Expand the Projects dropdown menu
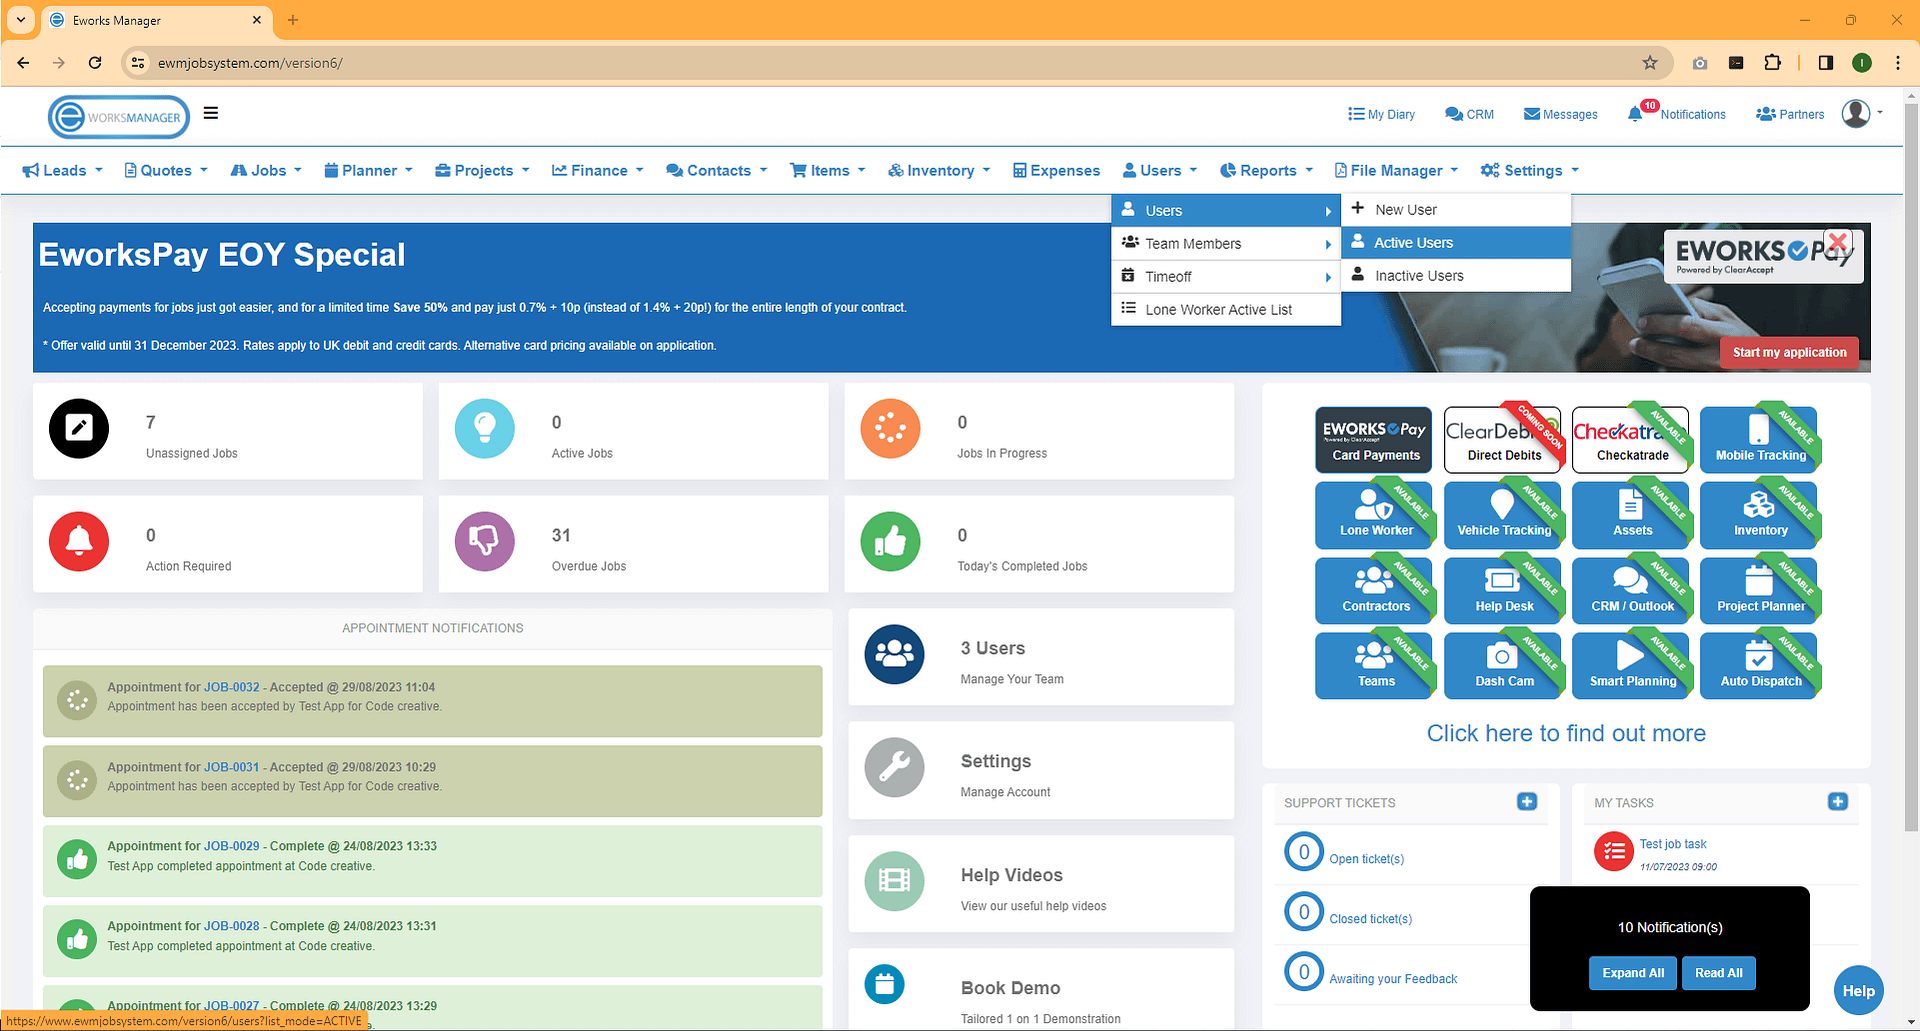Image resolution: width=1920 pixels, height=1031 pixels. click(x=482, y=170)
